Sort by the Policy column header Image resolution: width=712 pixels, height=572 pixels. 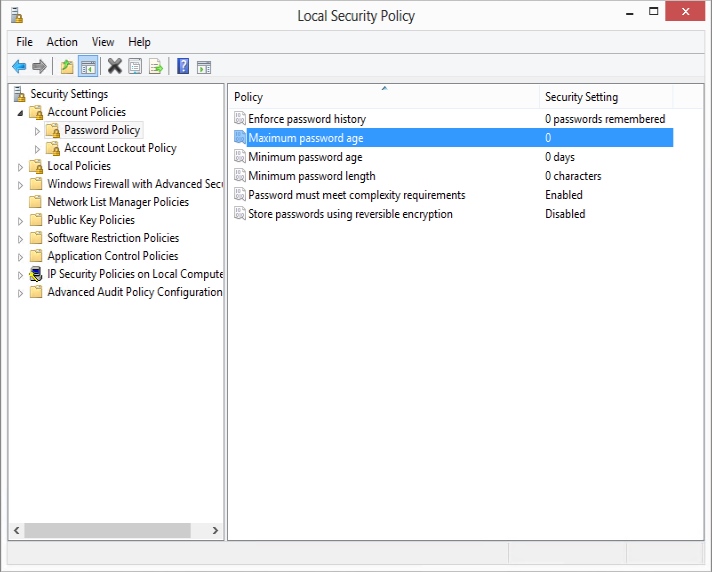[x=384, y=97]
